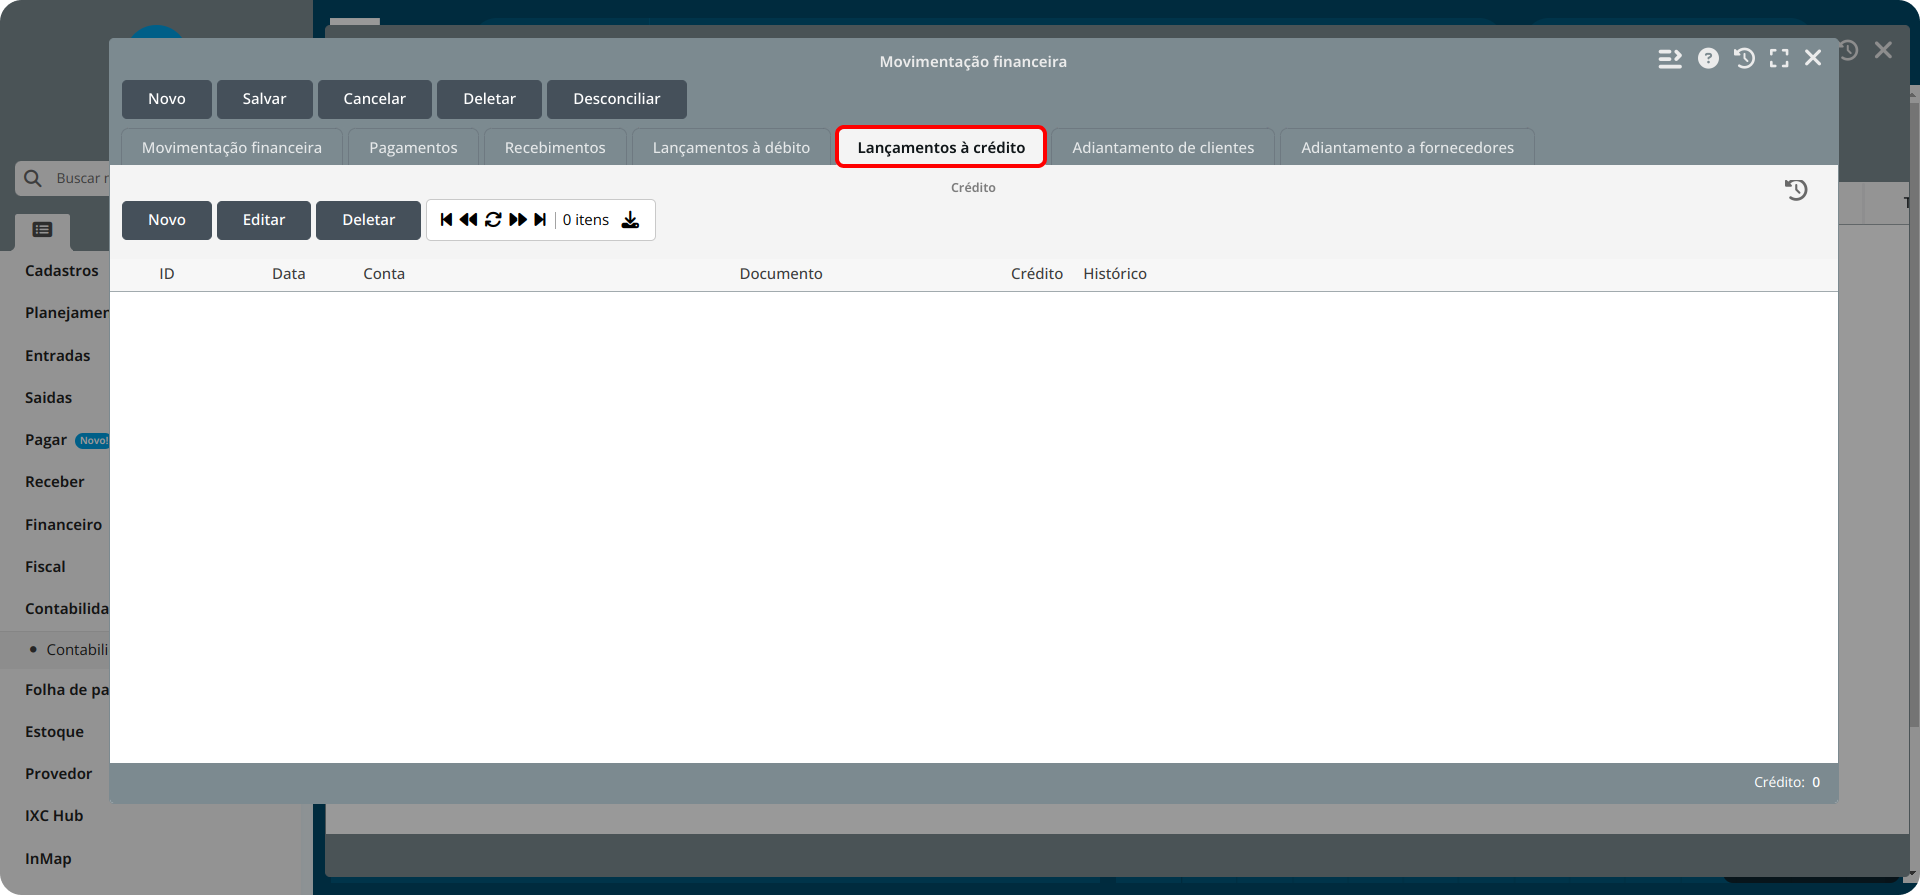
Task: Sort grid by Histórico column header
Action: pos(1115,274)
